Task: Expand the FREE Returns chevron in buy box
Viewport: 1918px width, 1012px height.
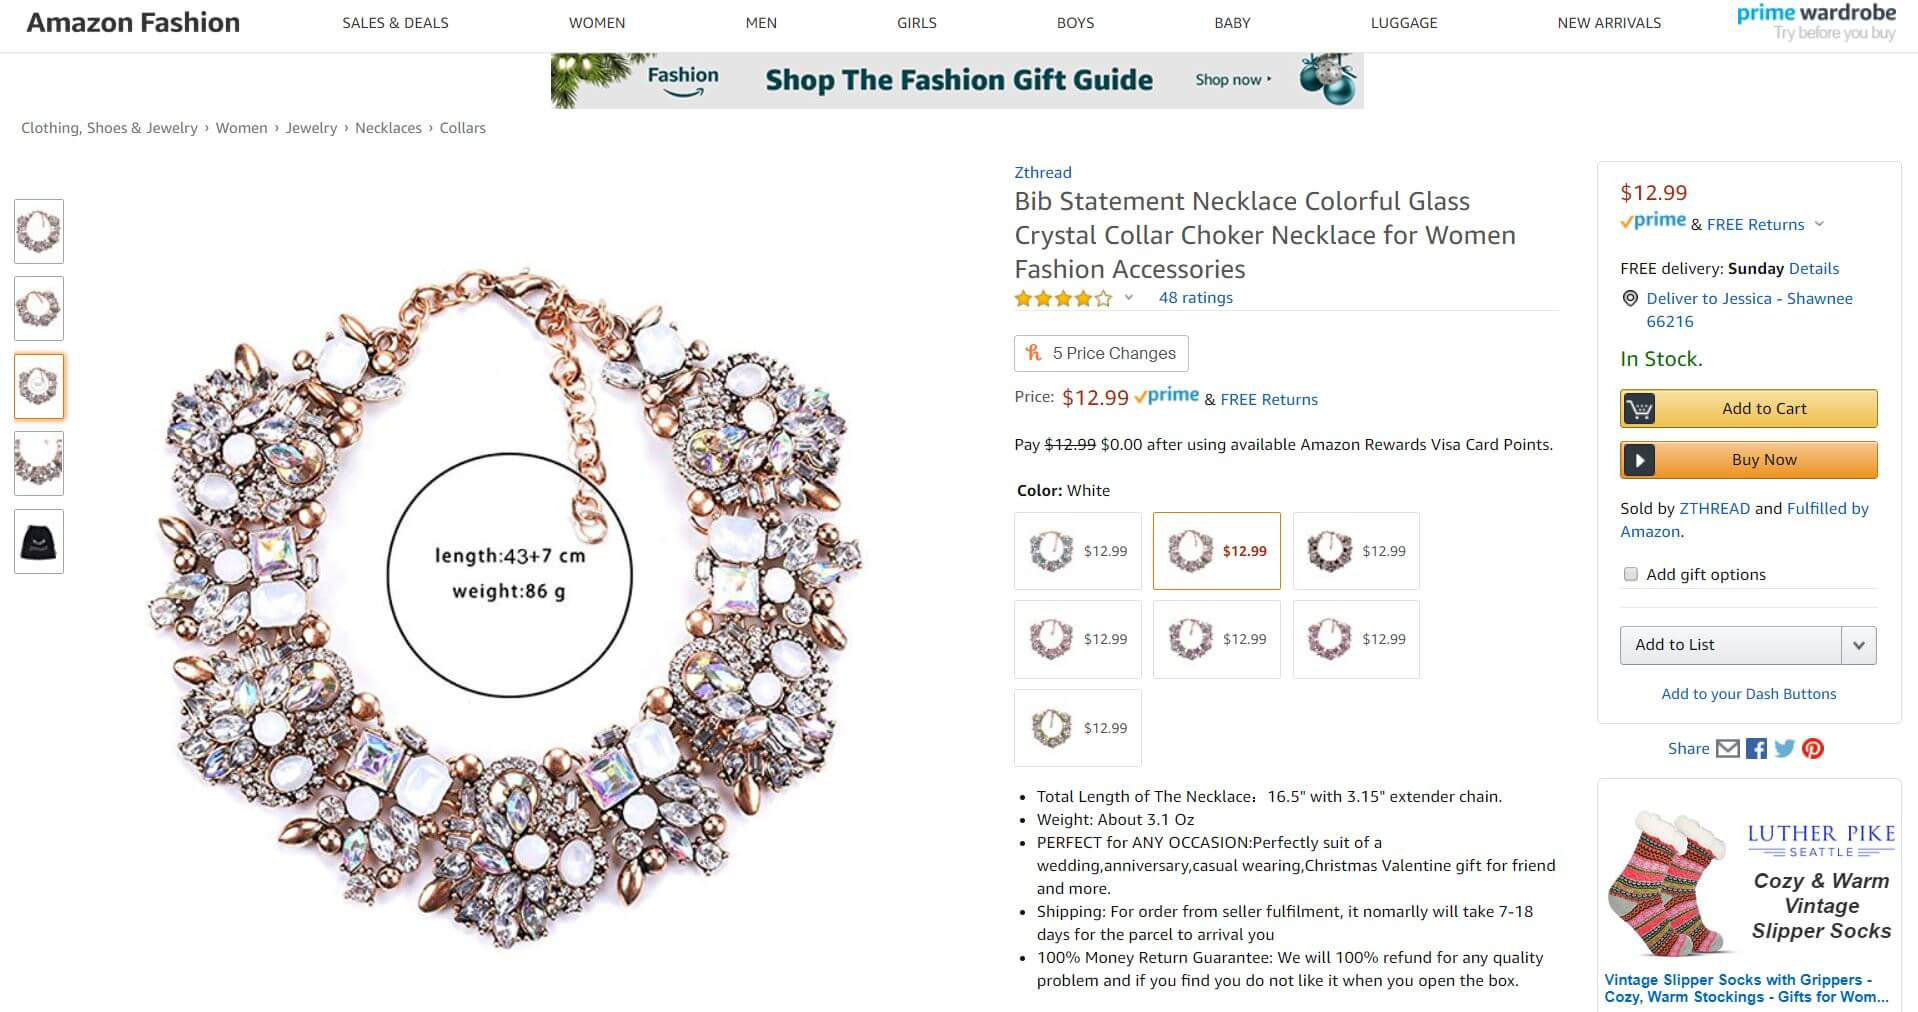Action: coord(1819,224)
